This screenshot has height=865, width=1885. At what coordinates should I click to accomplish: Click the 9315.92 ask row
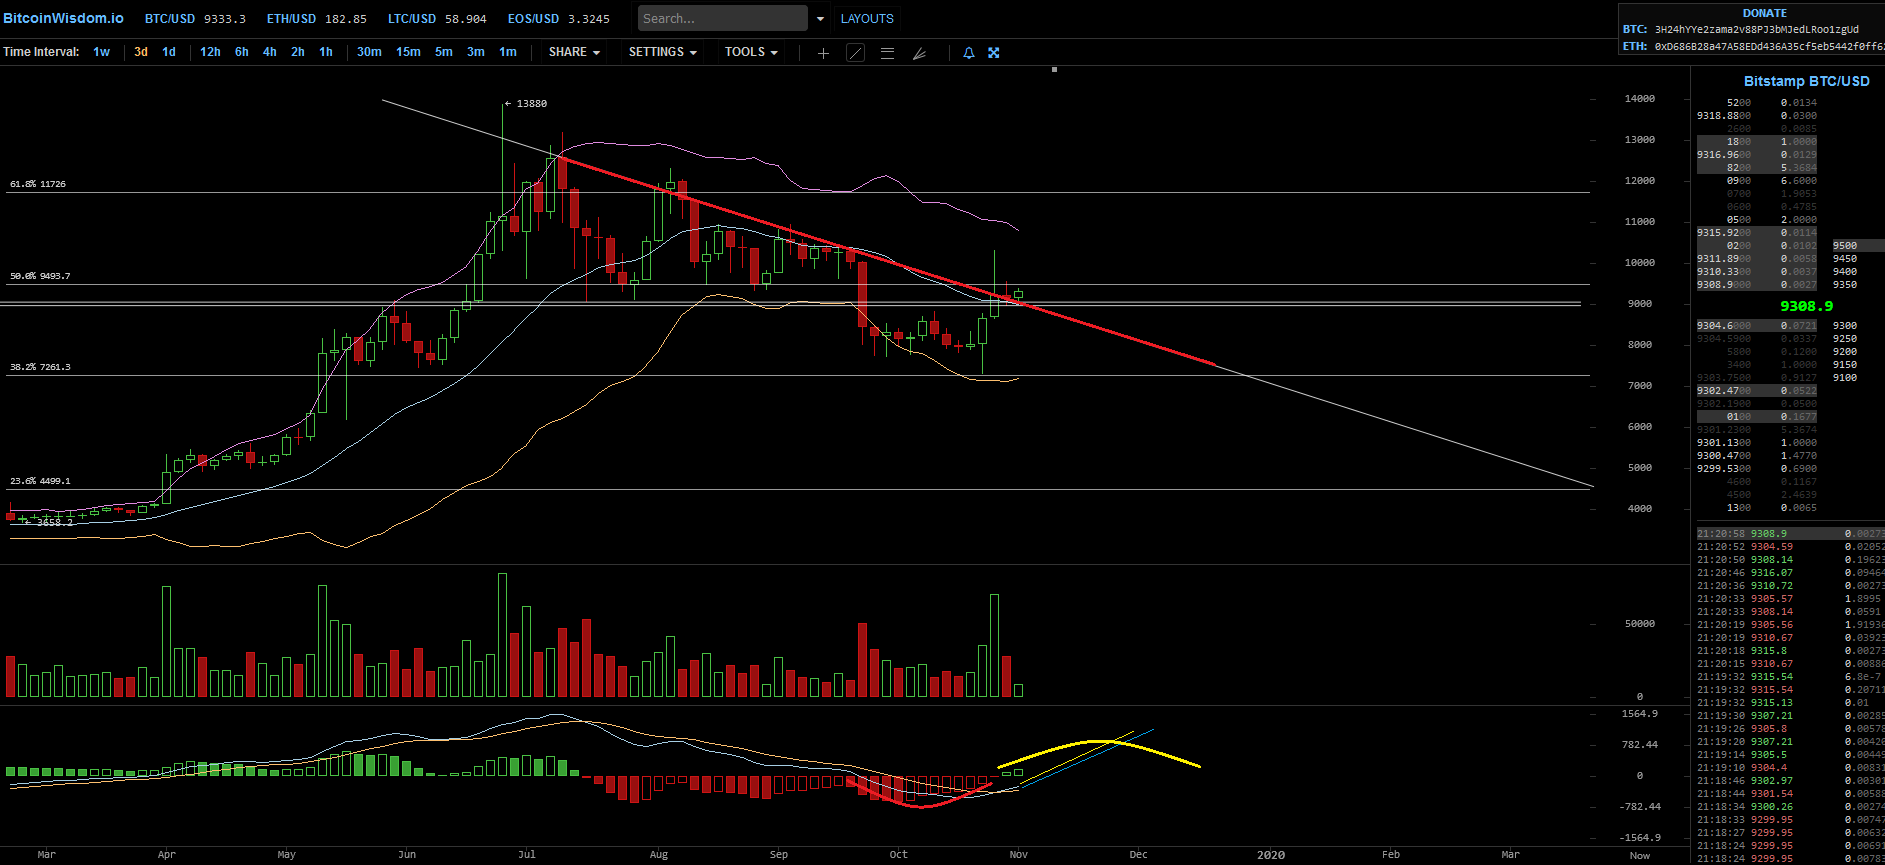(1757, 233)
